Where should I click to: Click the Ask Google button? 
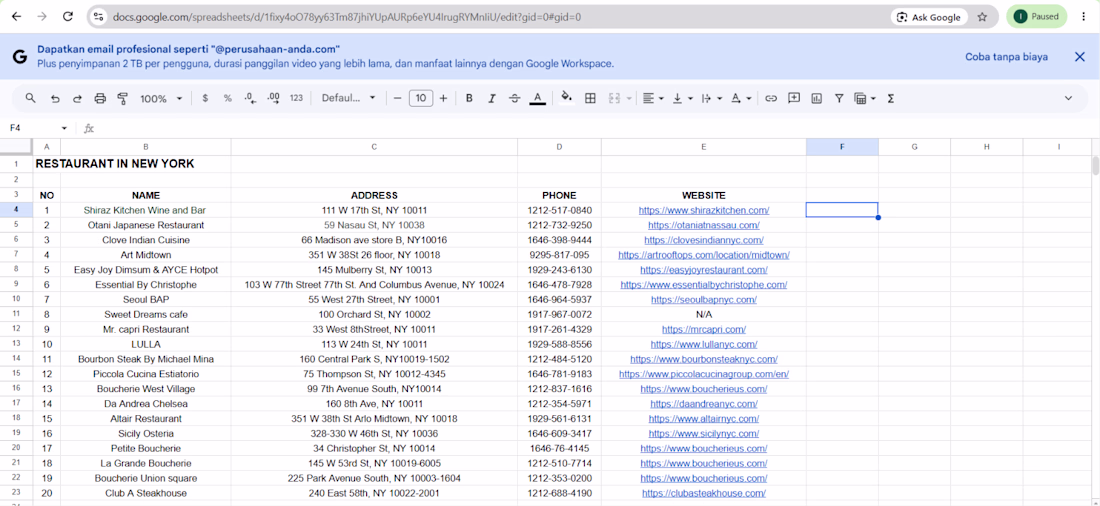click(929, 17)
